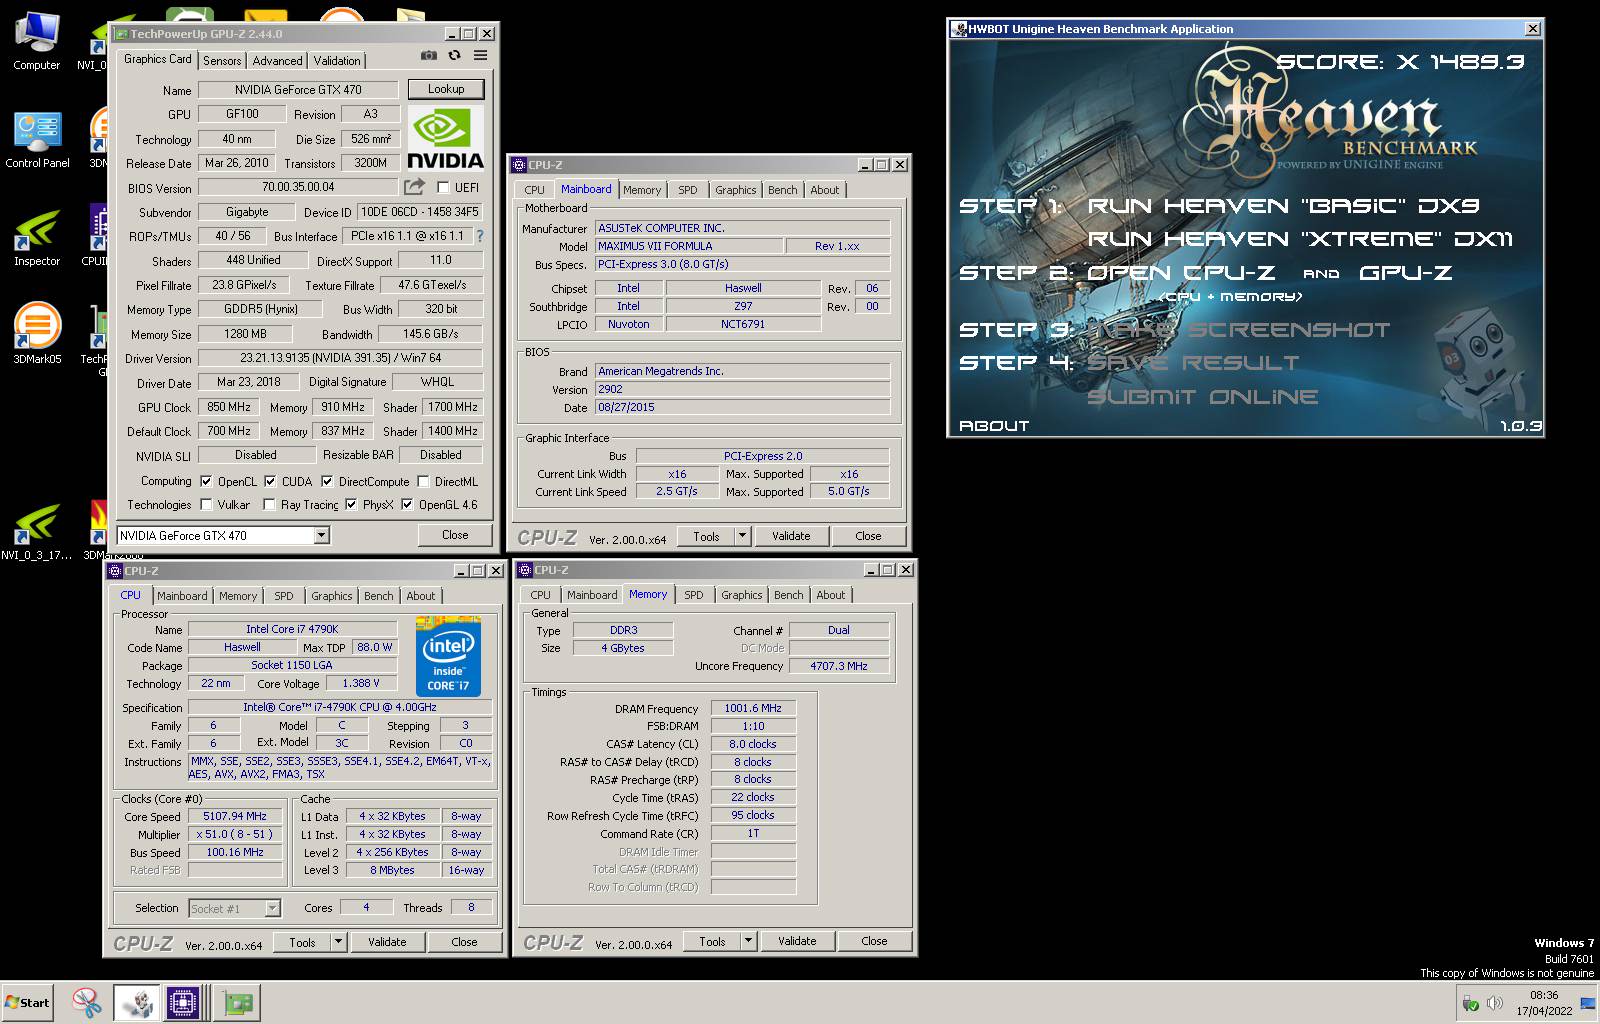This screenshot has height=1024, width=1600.
Task: Toggle the CUDA checkbox
Action: click(270, 481)
